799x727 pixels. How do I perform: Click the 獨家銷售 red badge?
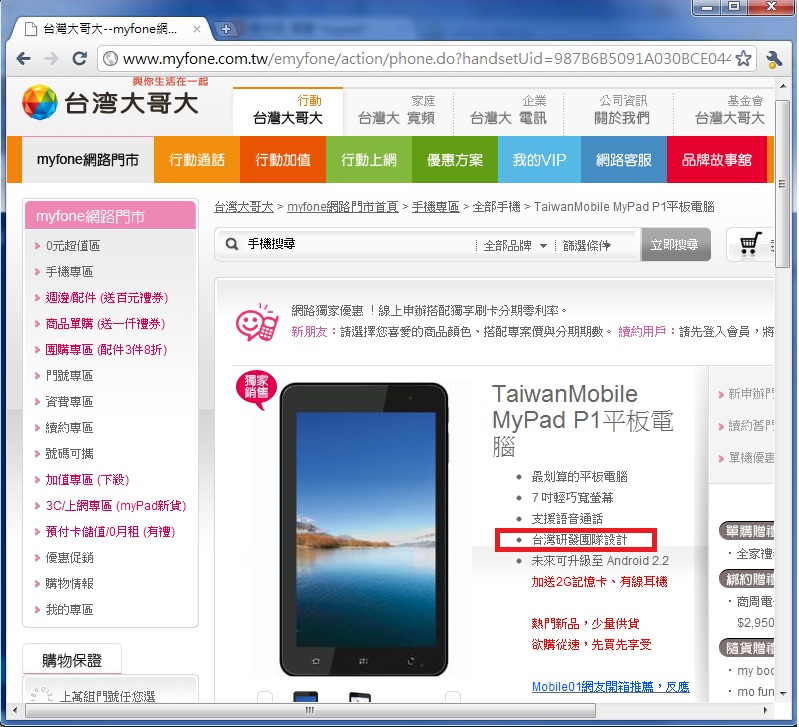tap(256, 389)
